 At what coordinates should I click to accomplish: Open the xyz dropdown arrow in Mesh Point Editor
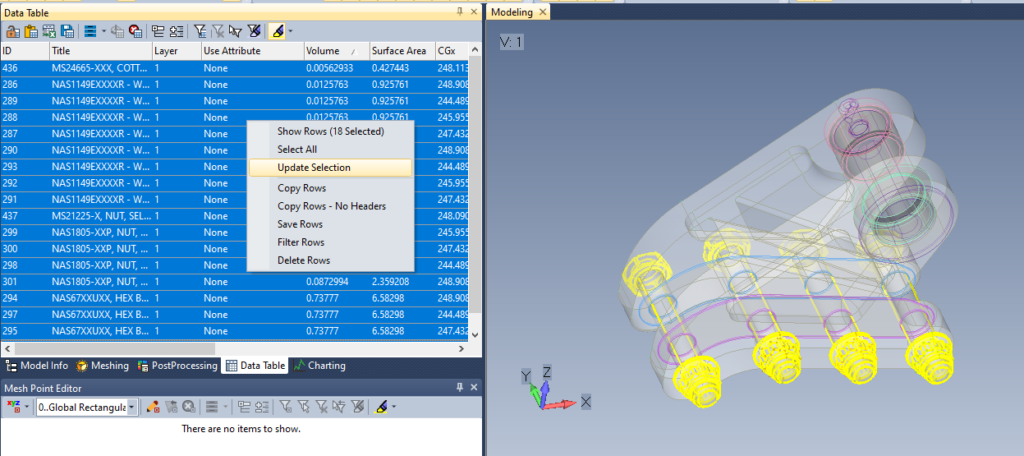[27, 407]
